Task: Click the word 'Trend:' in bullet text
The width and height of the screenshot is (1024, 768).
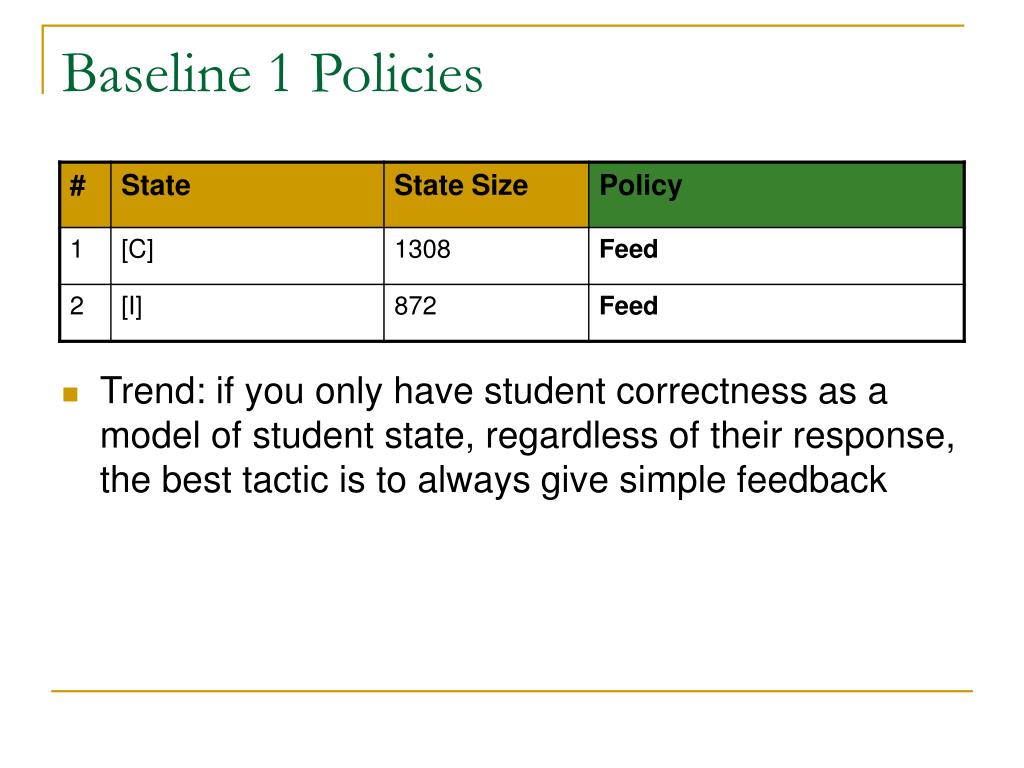Action: tap(152, 391)
